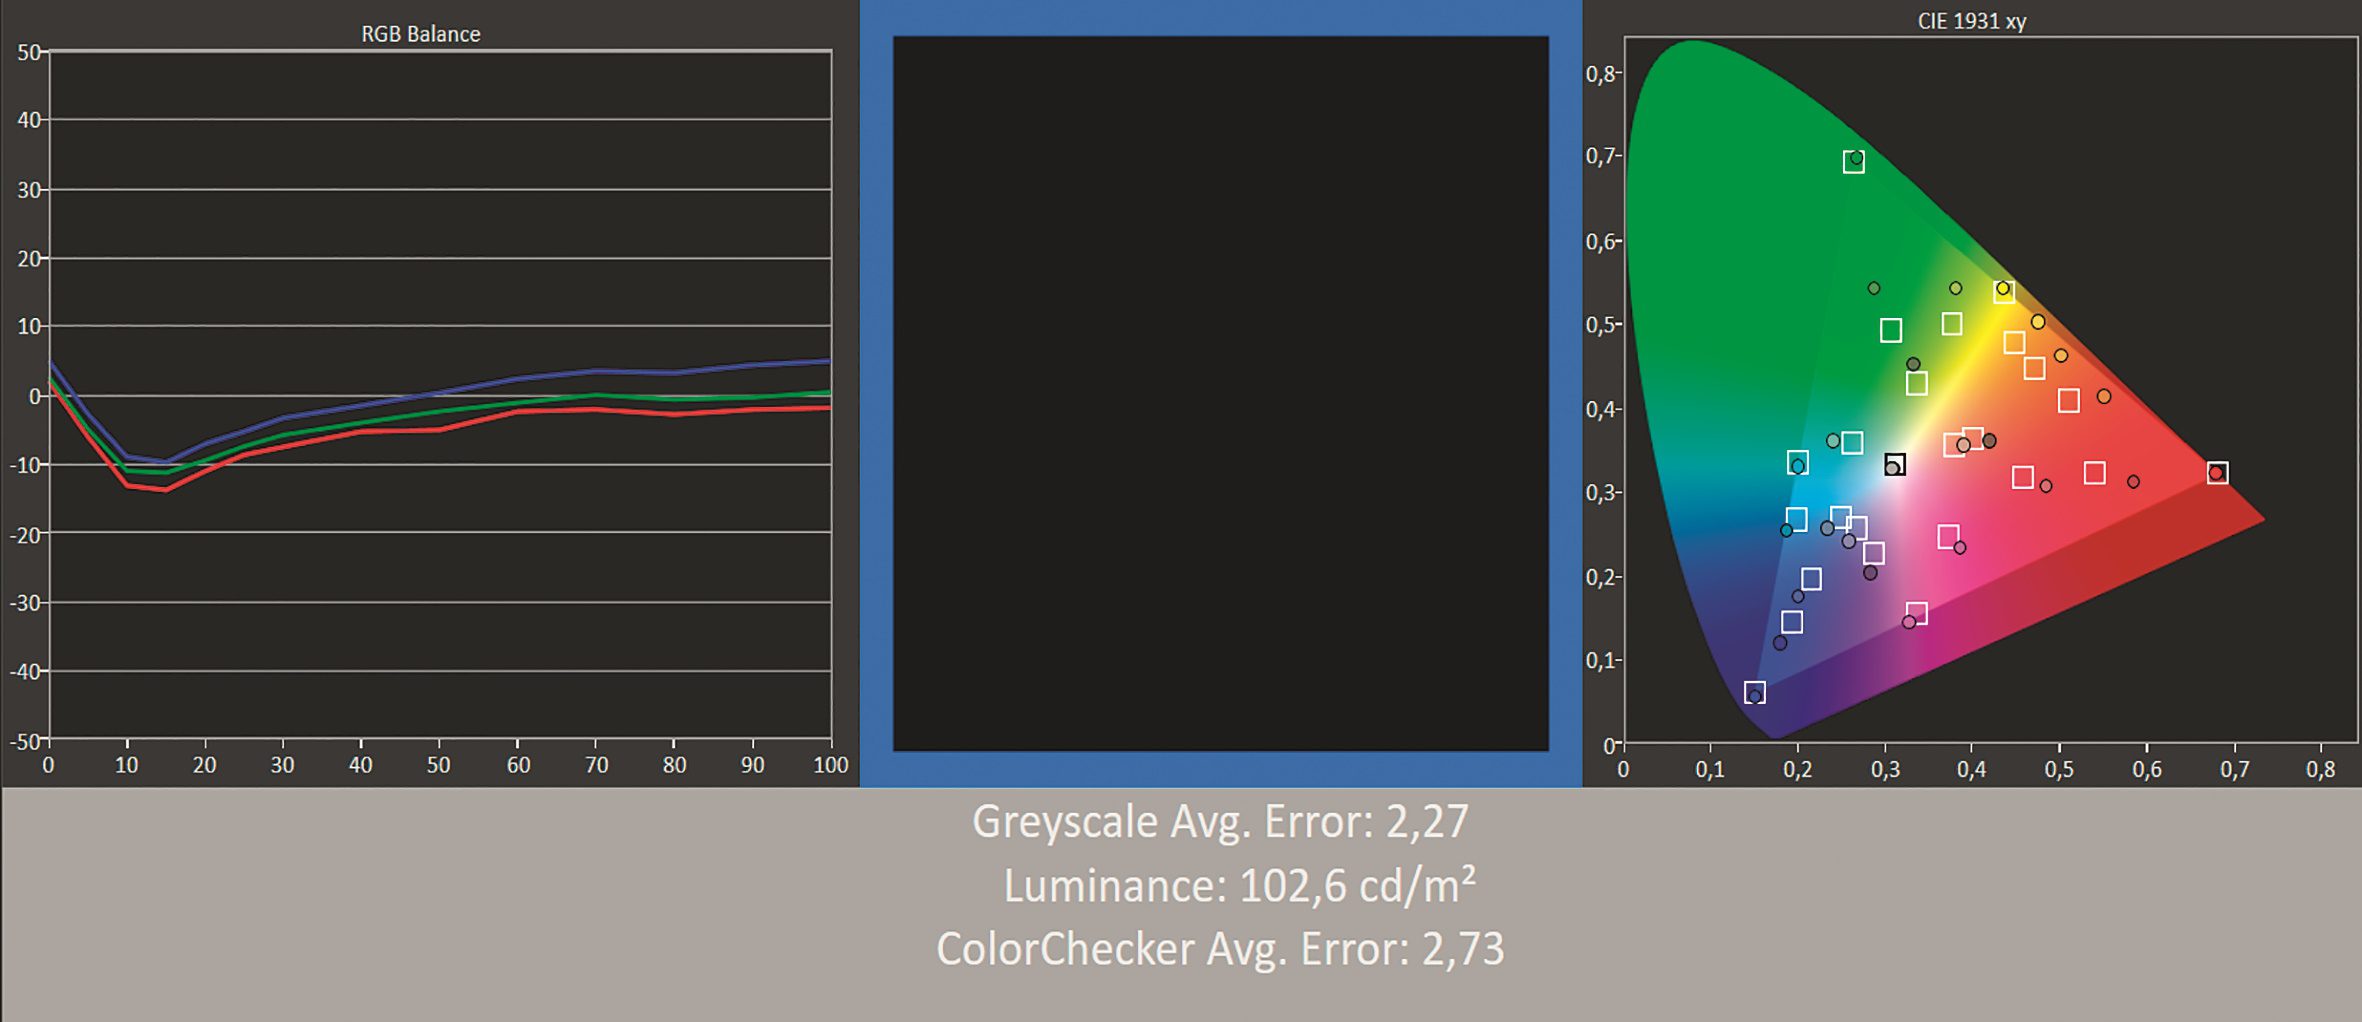Click the -50 label on RGB Balance y-axis
This screenshot has height=1022, width=2362.
[25, 742]
